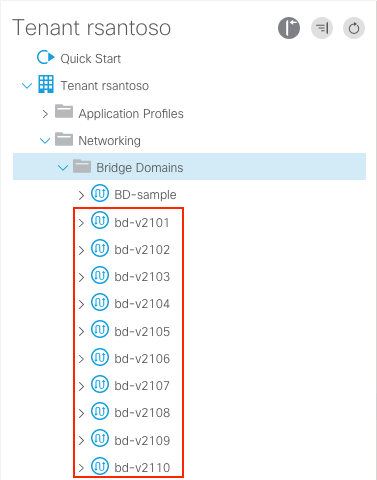Click the Tenant rsantoso building icon
Viewport: 377px width, 480px height.
(46, 84)
